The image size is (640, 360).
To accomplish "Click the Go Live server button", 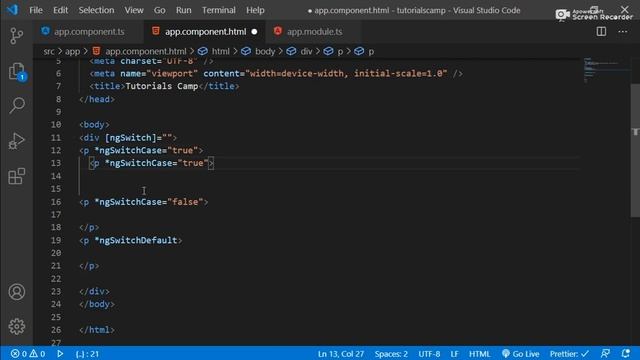I will pyautogui.click(x=520, y=353).
